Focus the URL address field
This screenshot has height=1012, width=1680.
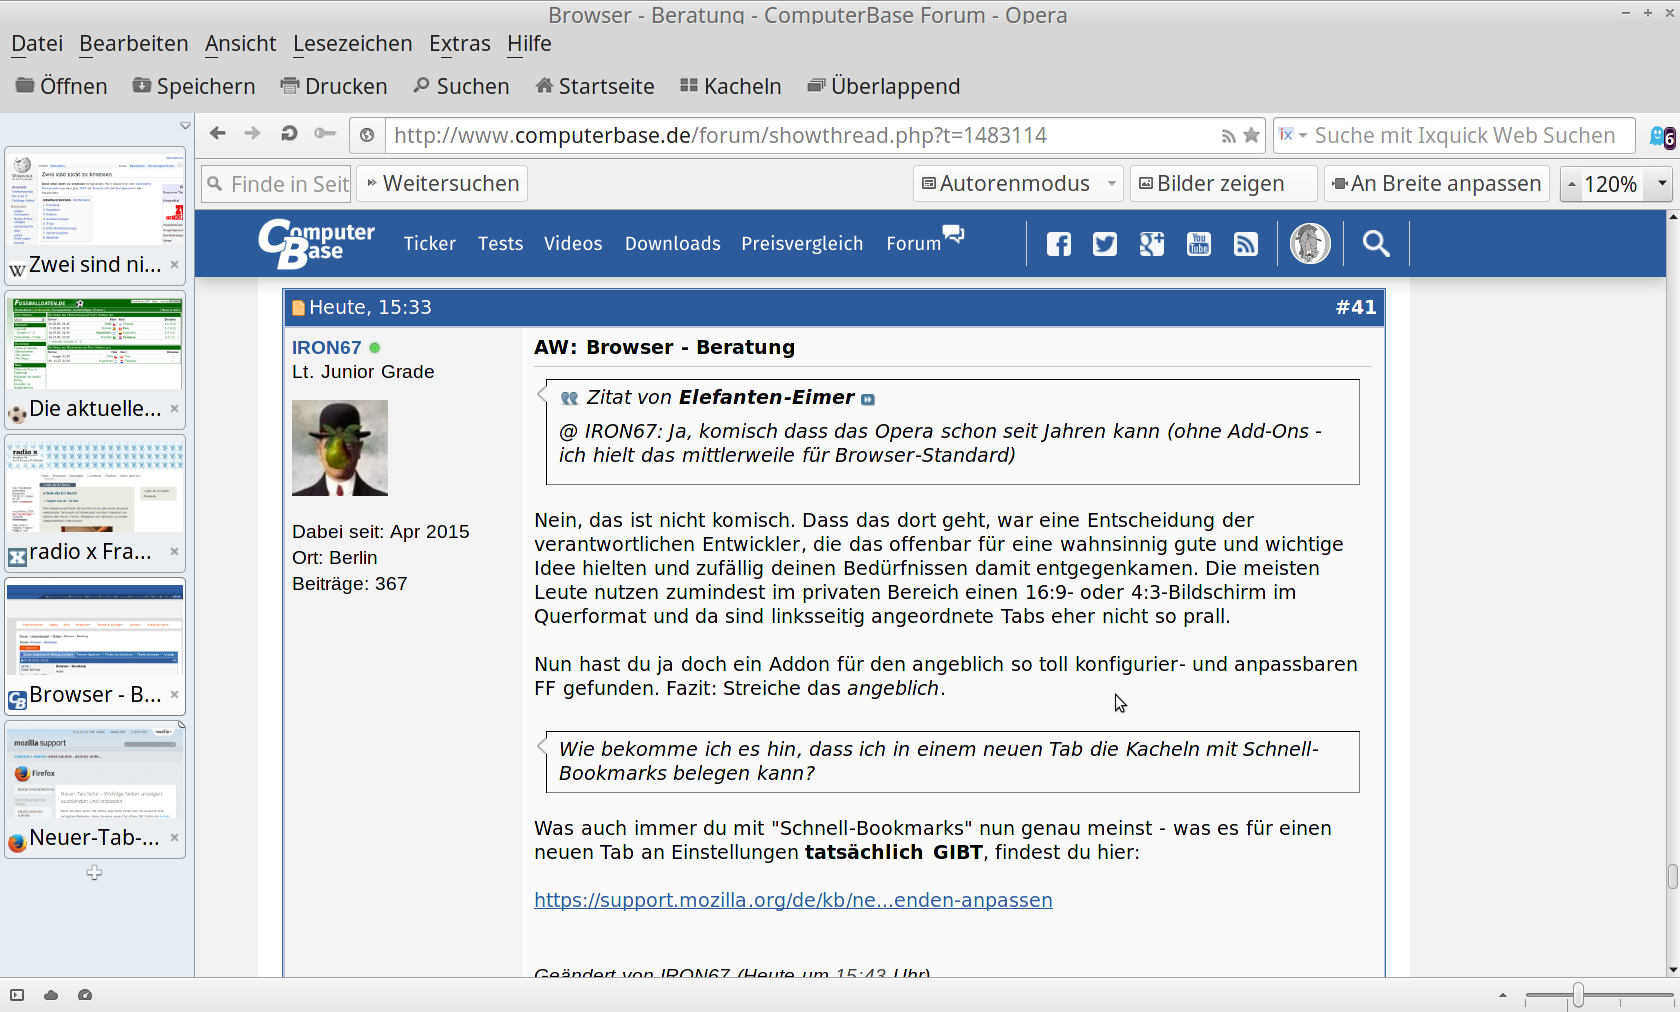click(x=800, y=135)
